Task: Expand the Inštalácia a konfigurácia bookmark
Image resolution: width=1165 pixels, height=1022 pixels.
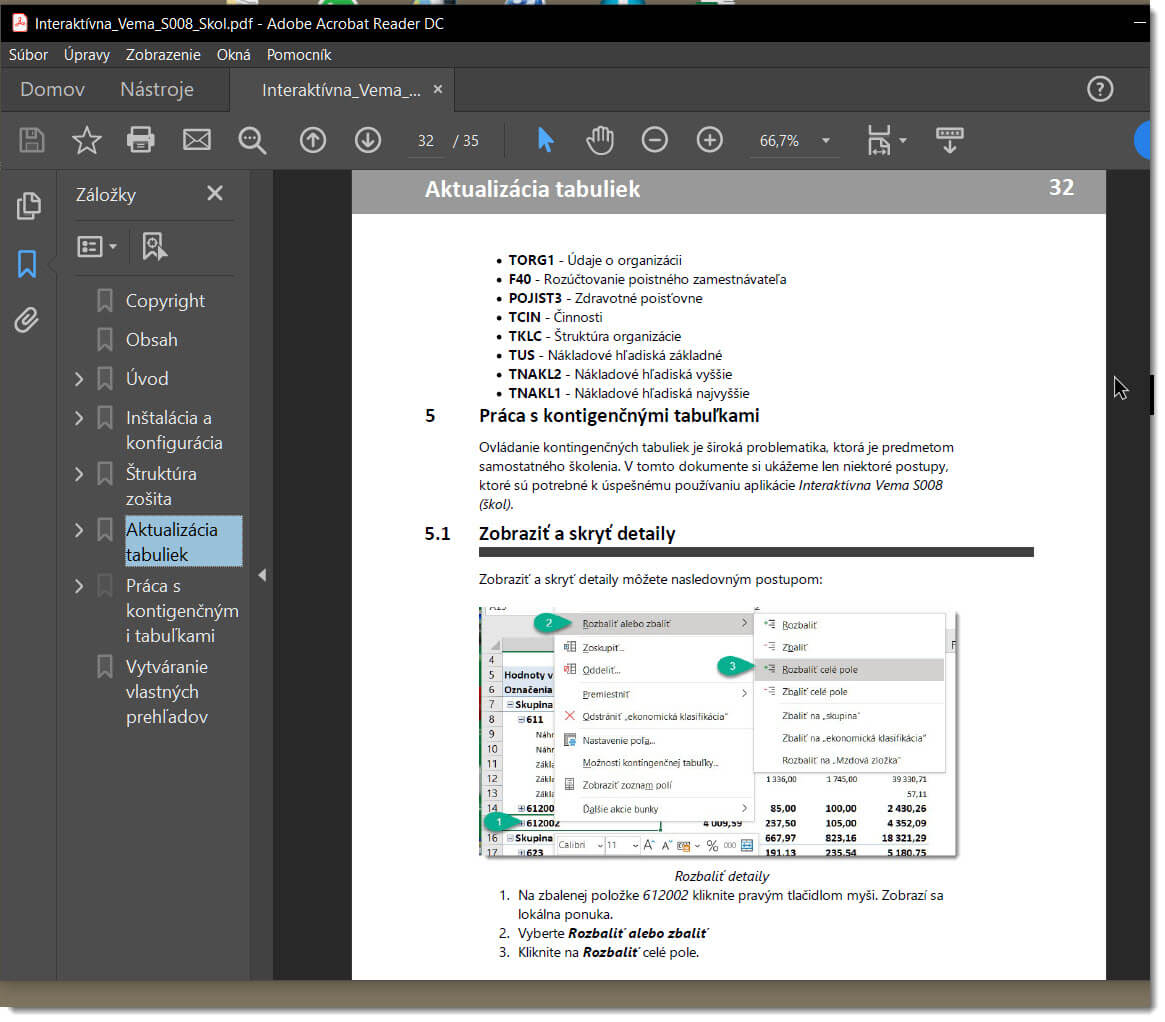Action: pyautogui.click(x=79, y=418)
